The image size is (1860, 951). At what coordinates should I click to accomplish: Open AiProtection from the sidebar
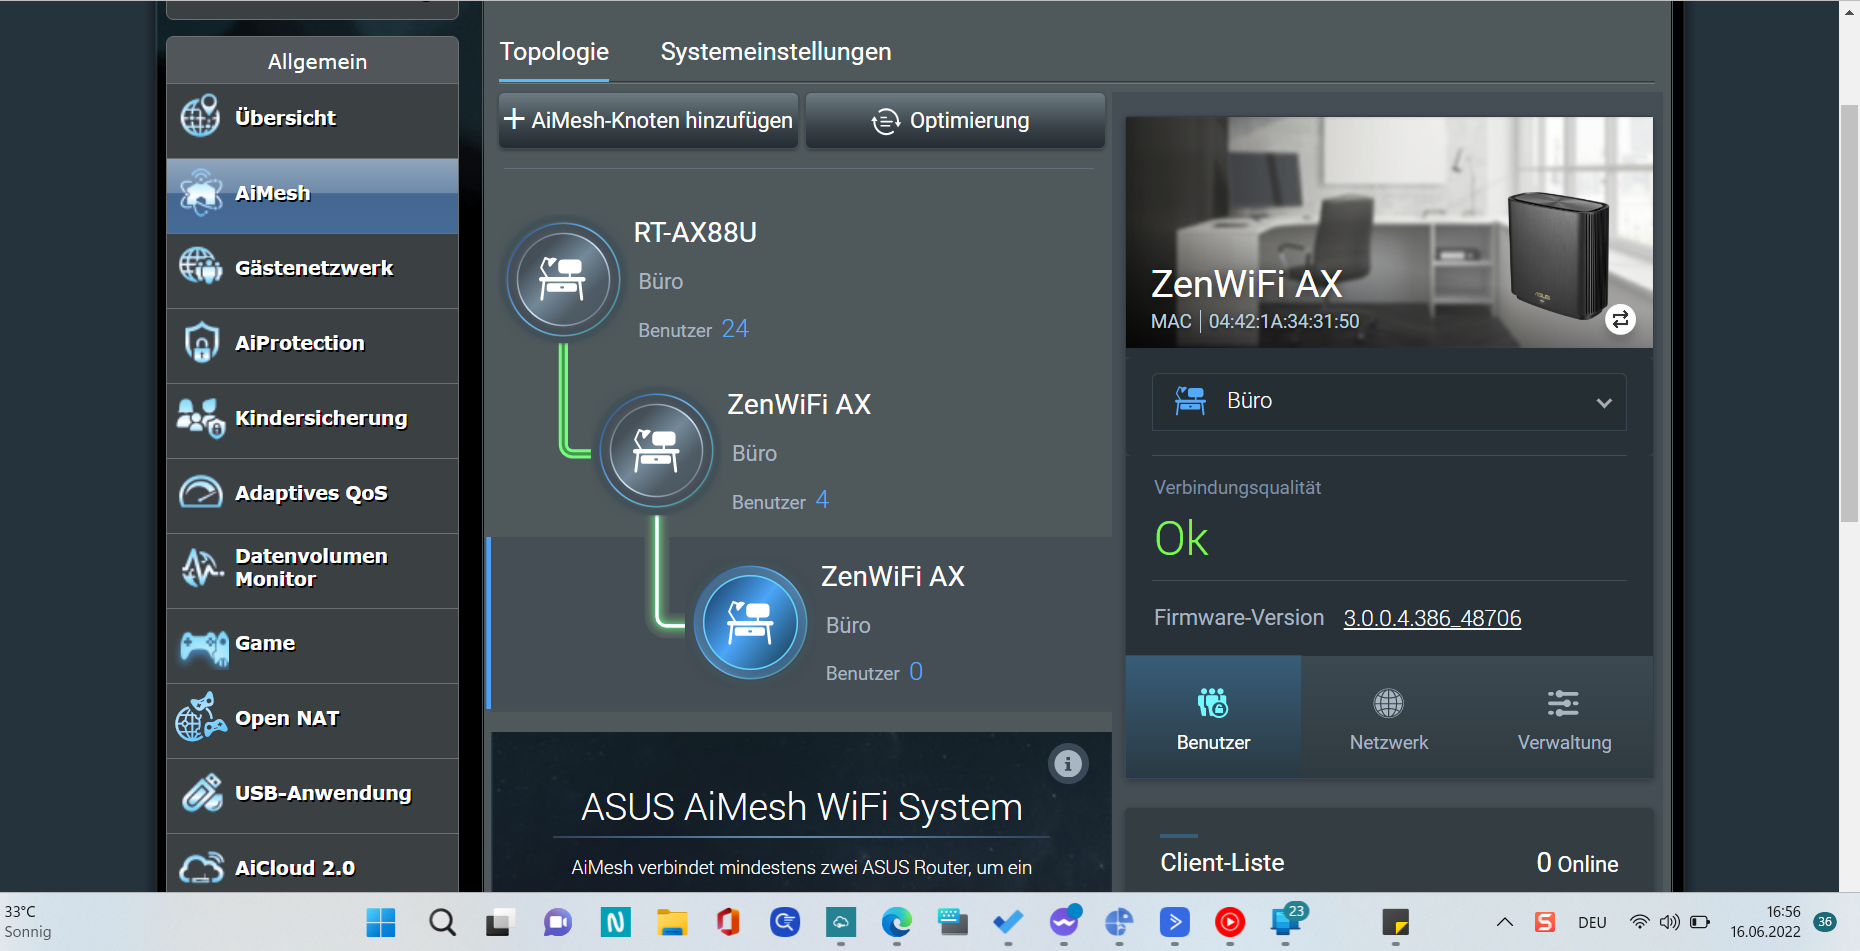[x=312, y=345]
